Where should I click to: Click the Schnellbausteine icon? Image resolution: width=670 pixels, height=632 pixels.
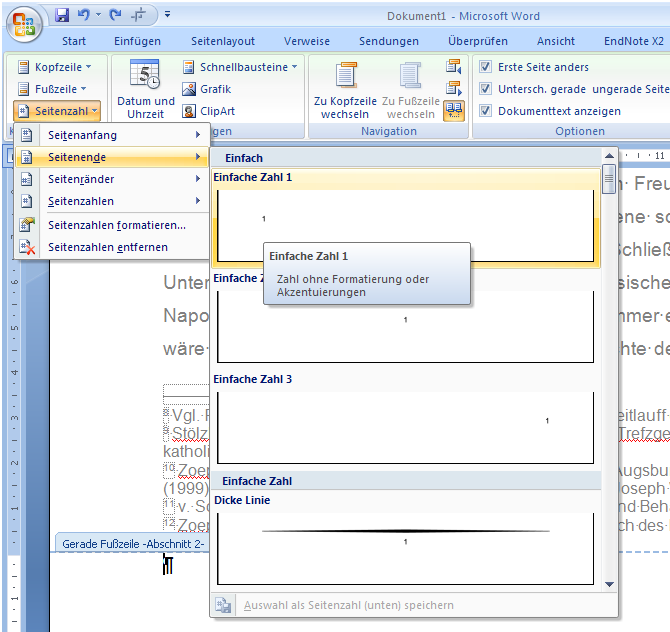(188, 67)
